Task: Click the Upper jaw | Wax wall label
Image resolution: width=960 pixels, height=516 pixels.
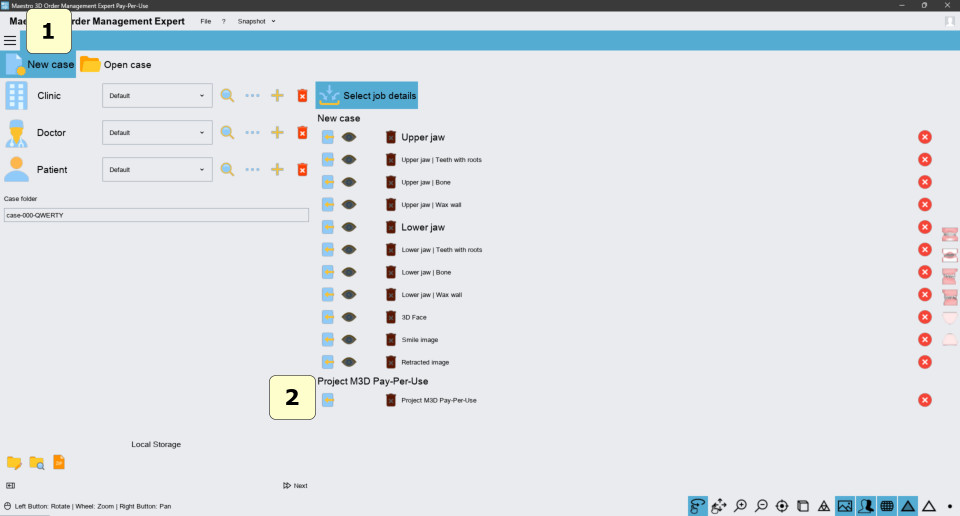Action: click(x=431, y=205)
